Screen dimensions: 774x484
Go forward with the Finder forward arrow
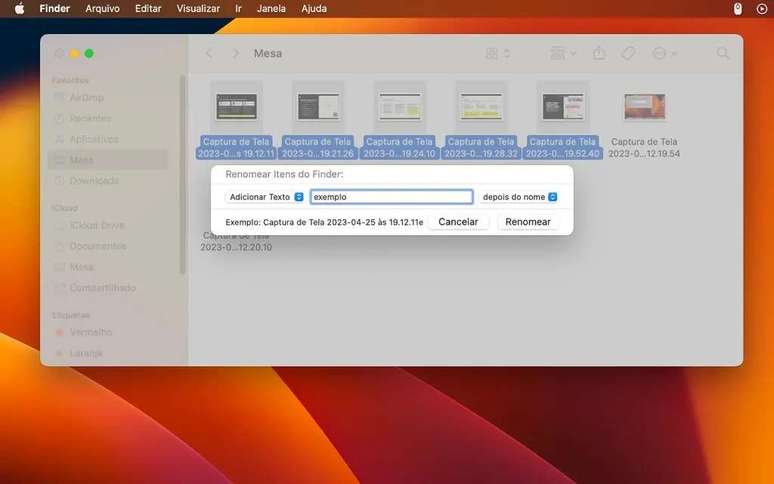click(235, 53)
